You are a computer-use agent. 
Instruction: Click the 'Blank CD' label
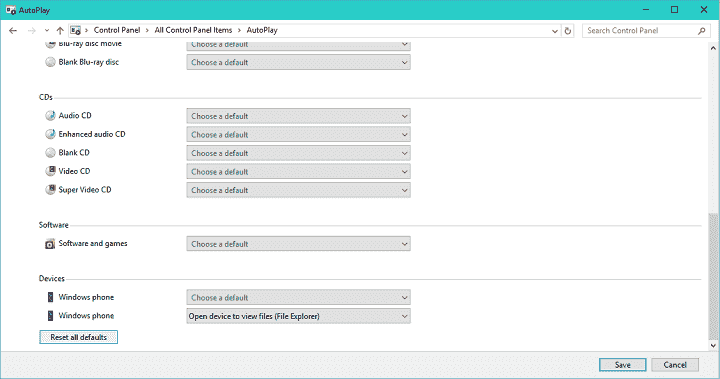(x=74, y=153)
